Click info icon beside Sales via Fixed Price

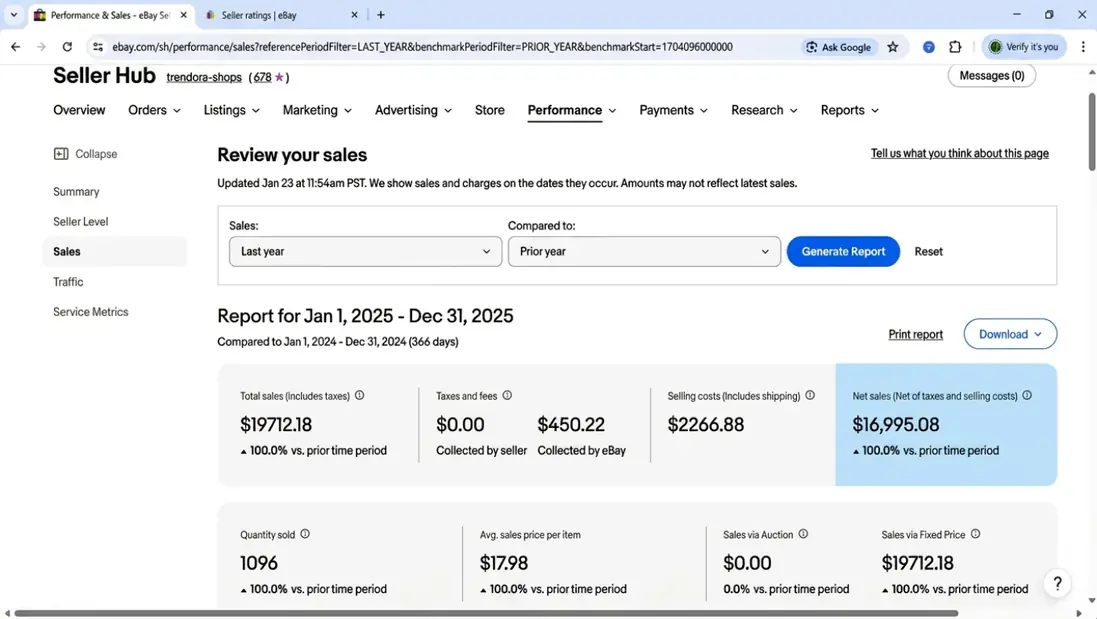(975, 534)
